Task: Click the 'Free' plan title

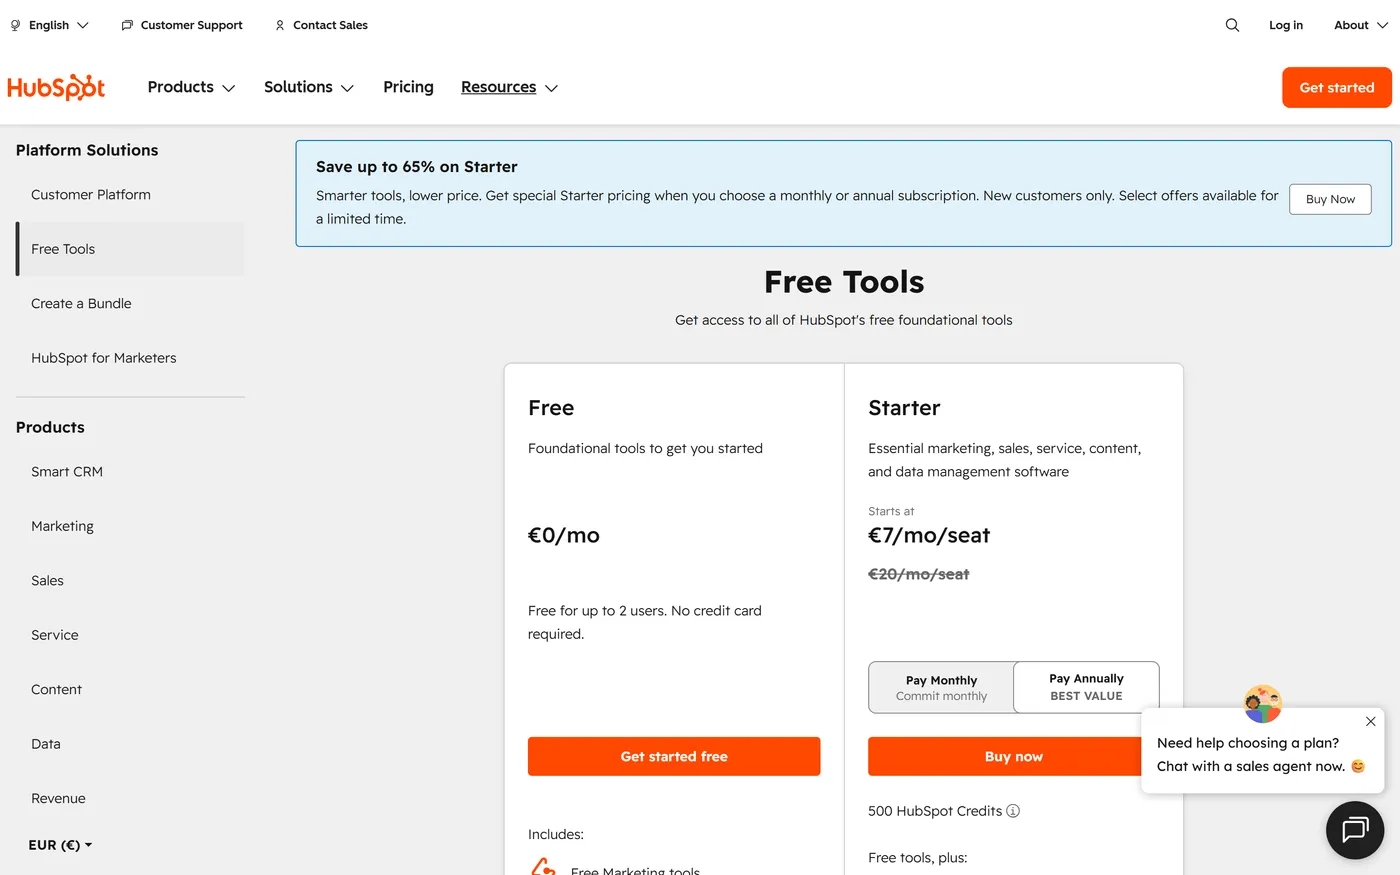Action: [x=551, y=408]
